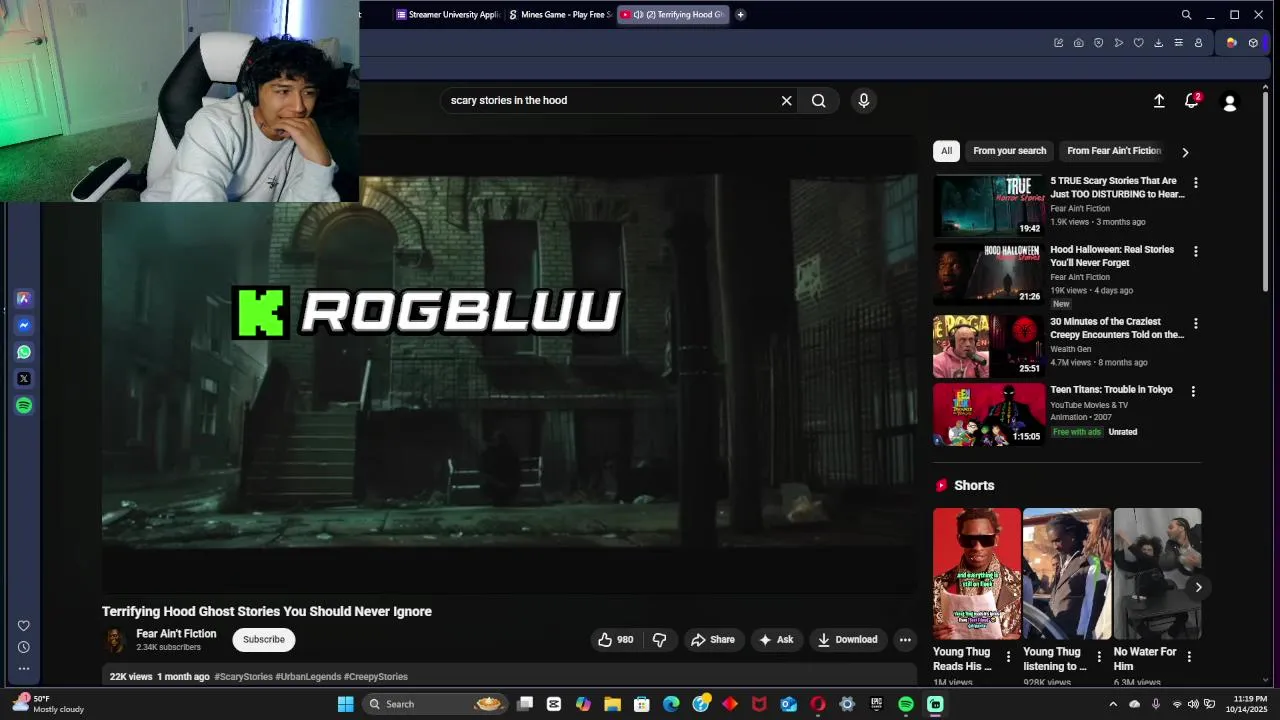The image size is (1280, 720).
Task: Switch to 'Streamer University Application' browser tab
Action: pos(447,15)
